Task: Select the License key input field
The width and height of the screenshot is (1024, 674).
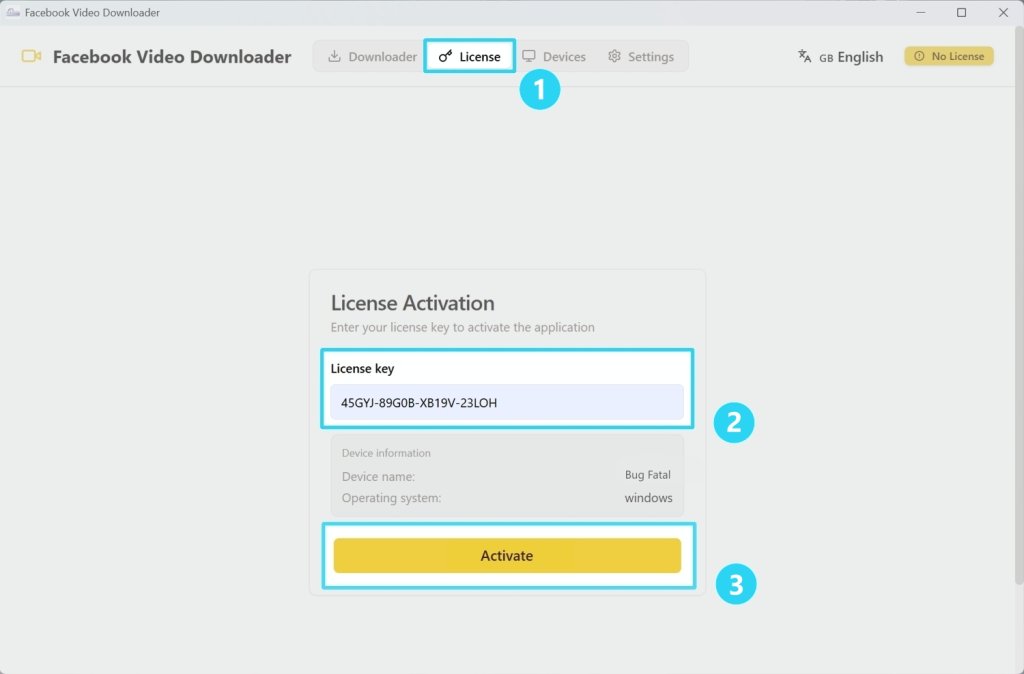Action: [x=507, y=402]
